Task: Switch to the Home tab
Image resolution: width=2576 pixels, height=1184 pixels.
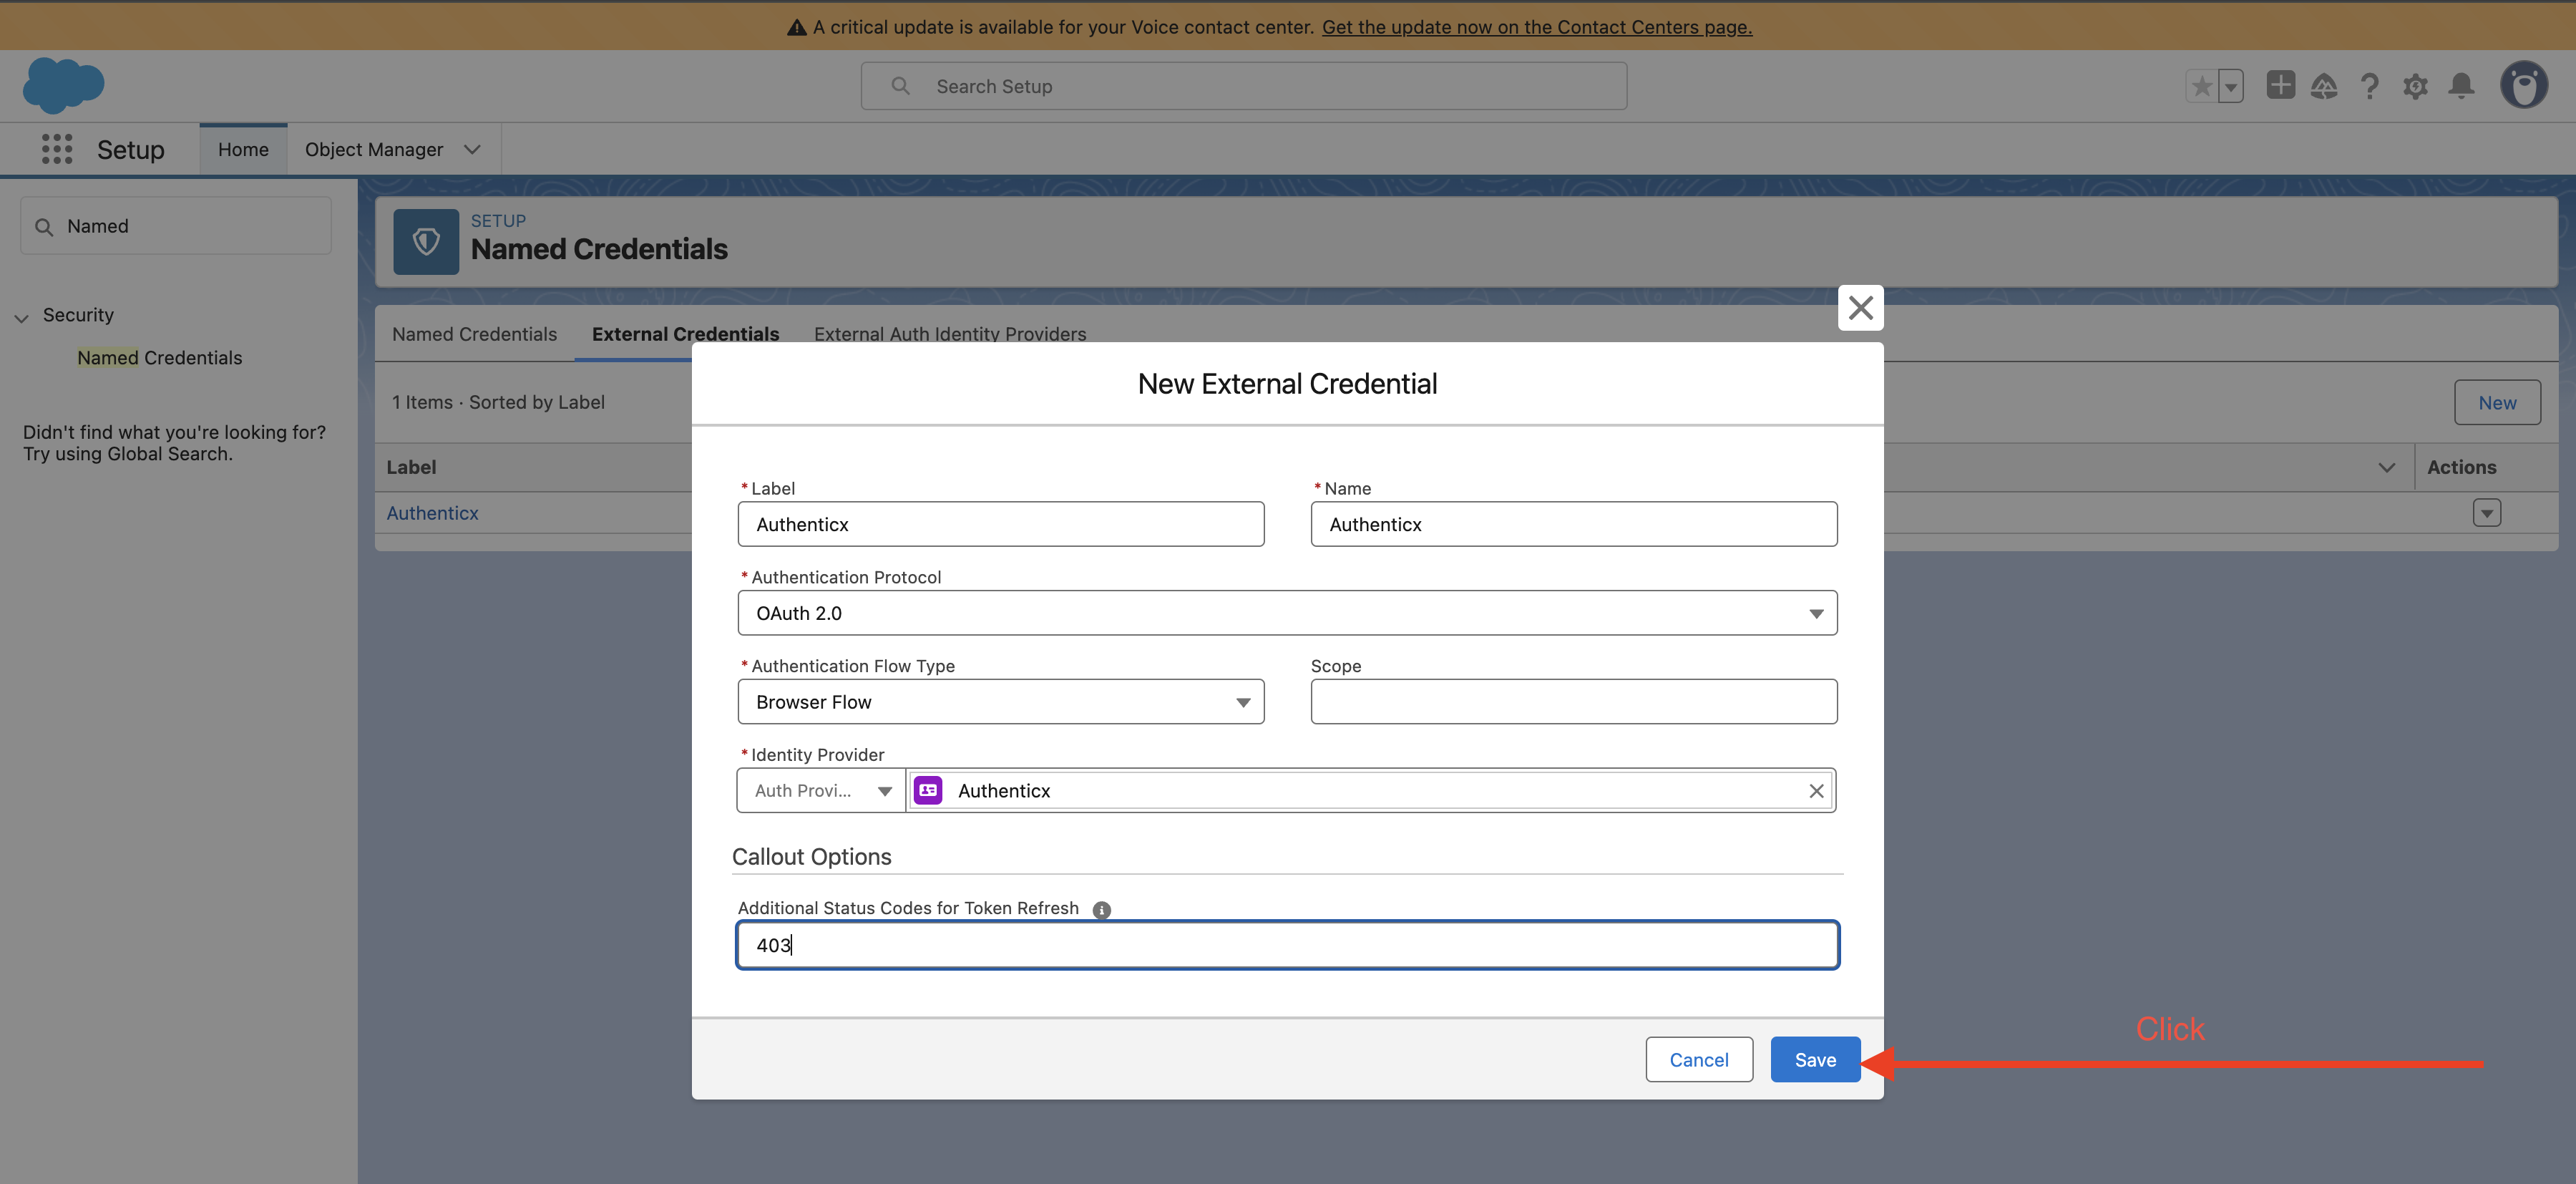Action: pyautogui.click(x=243, y=150)
